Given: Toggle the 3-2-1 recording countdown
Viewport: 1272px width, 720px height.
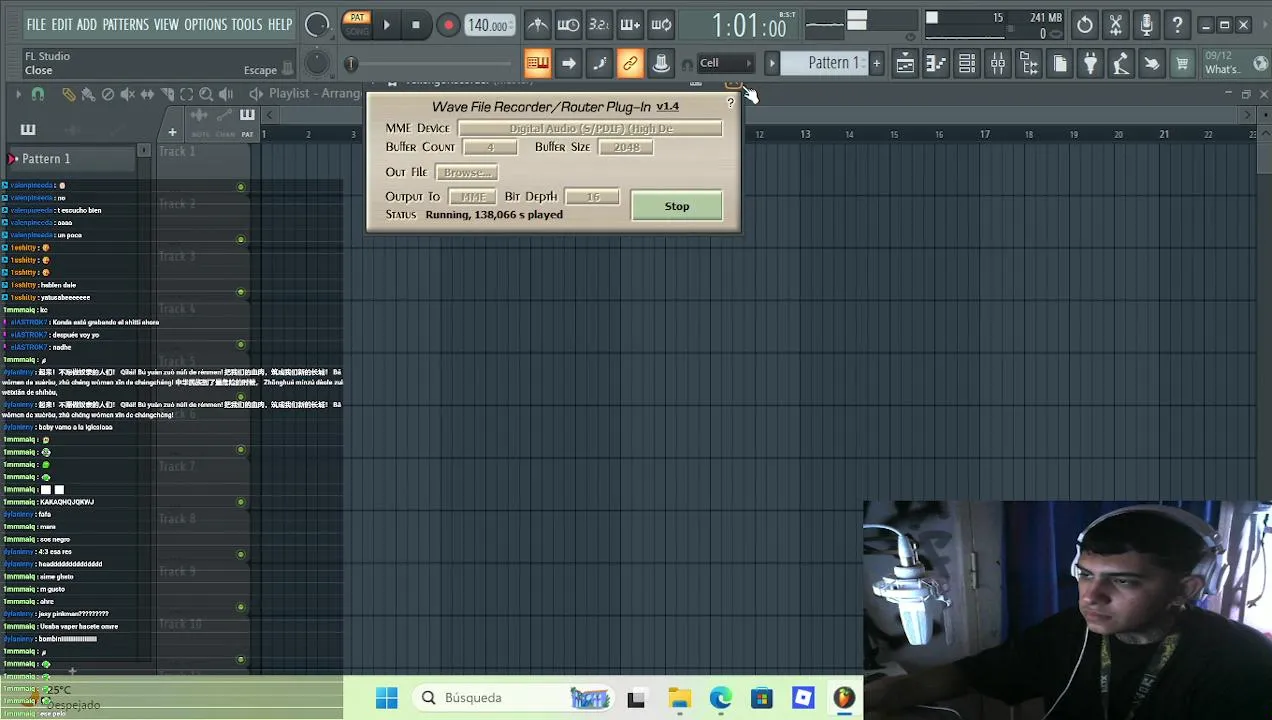Looking at the screenshot, I should tap(599, 25).
